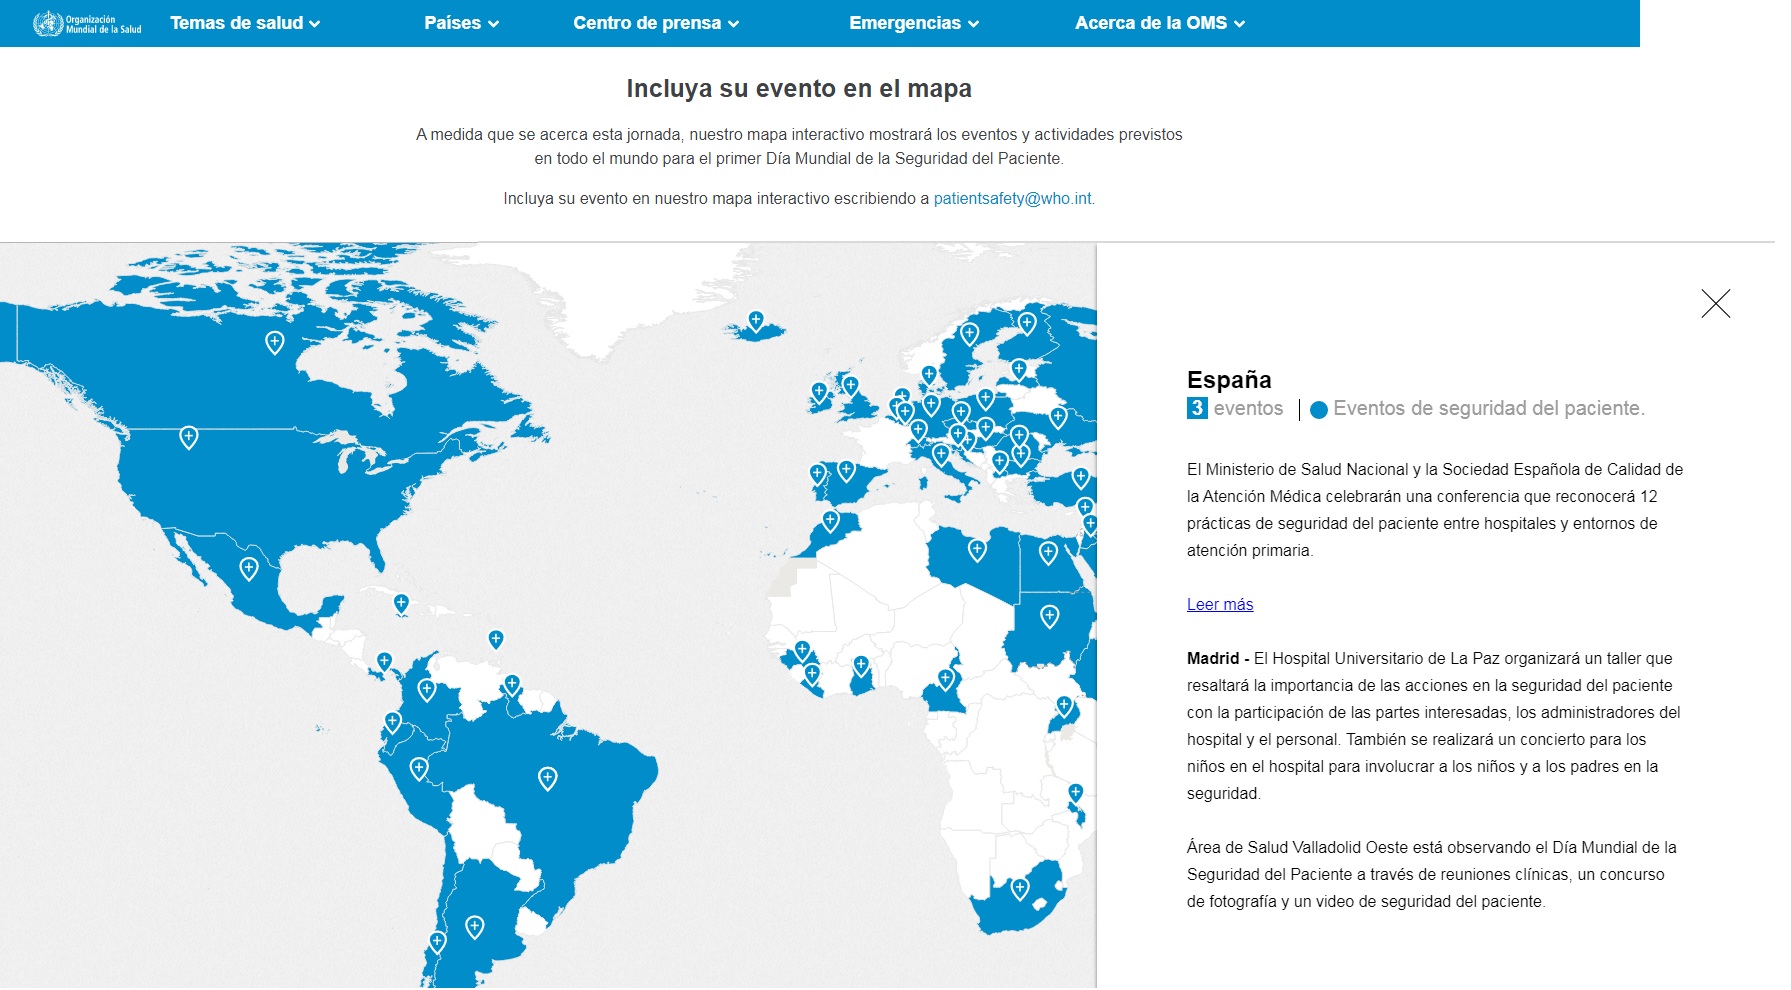Expand the Temas de salud menu

(245, 23)
